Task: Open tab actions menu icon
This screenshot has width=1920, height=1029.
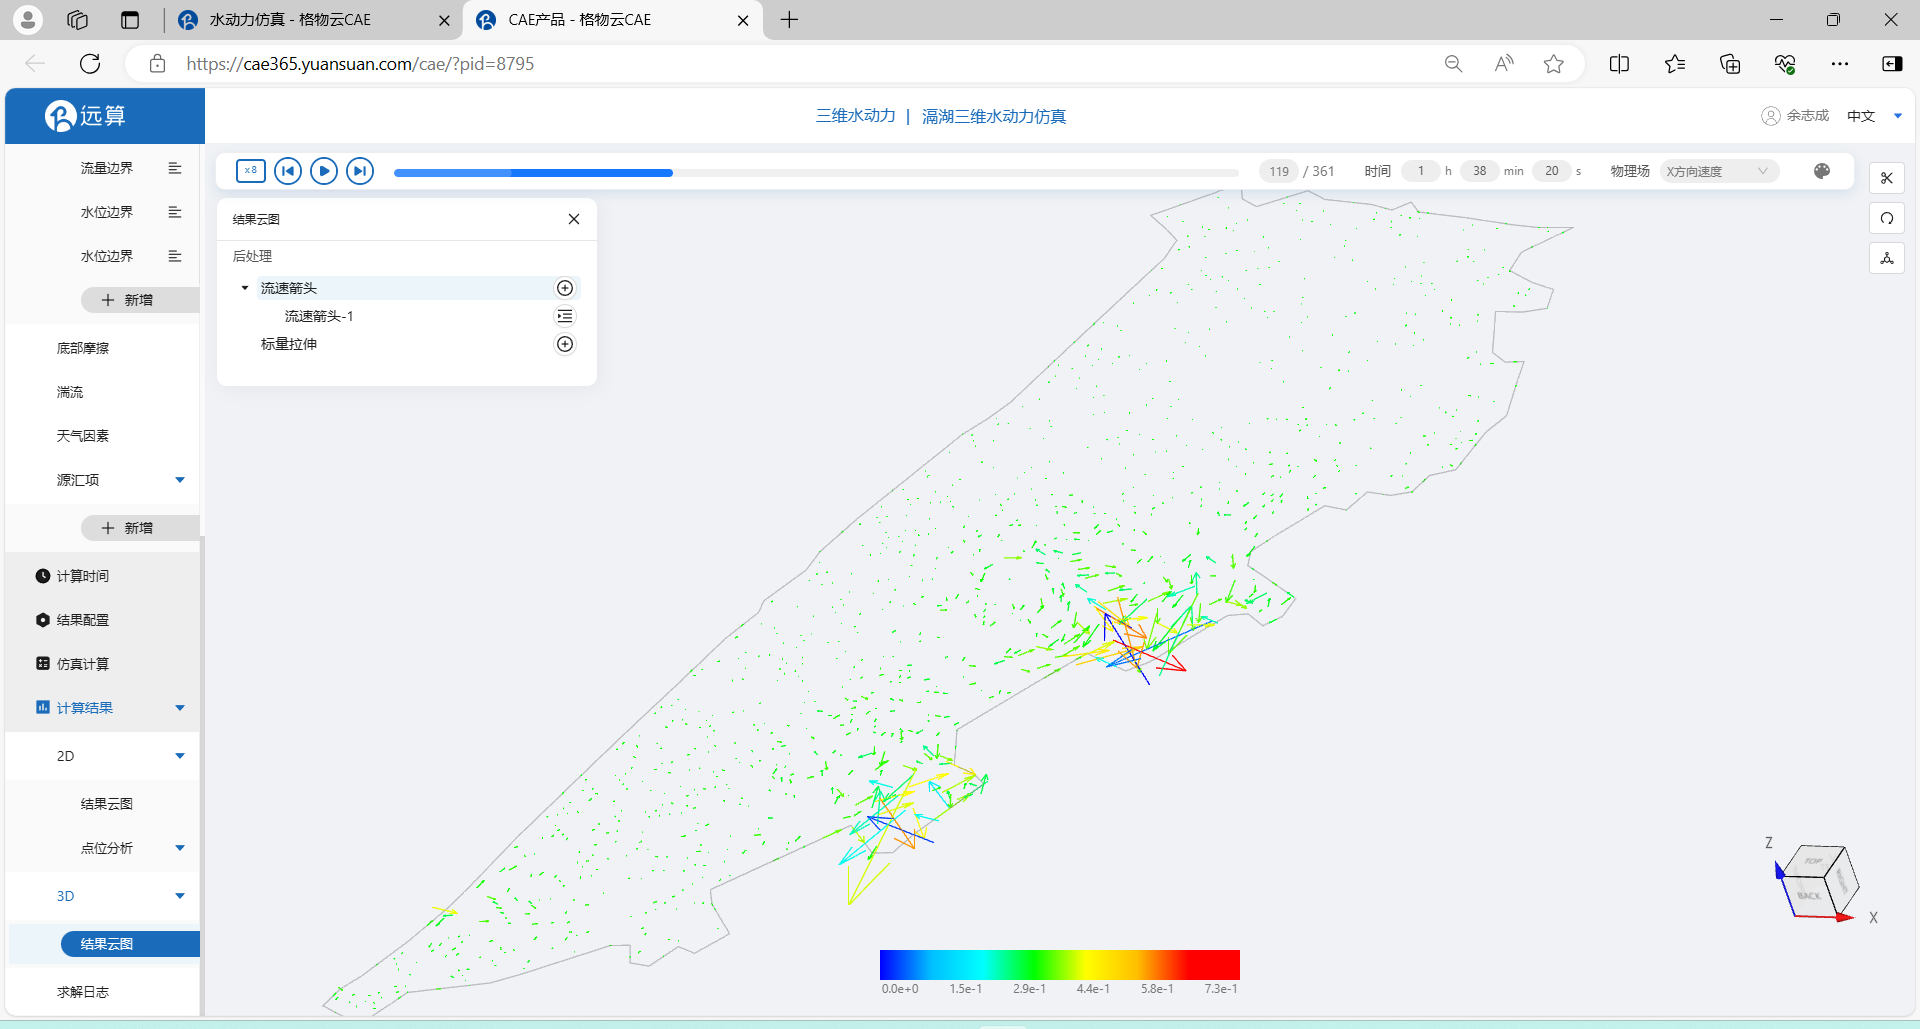Action: 130,20
